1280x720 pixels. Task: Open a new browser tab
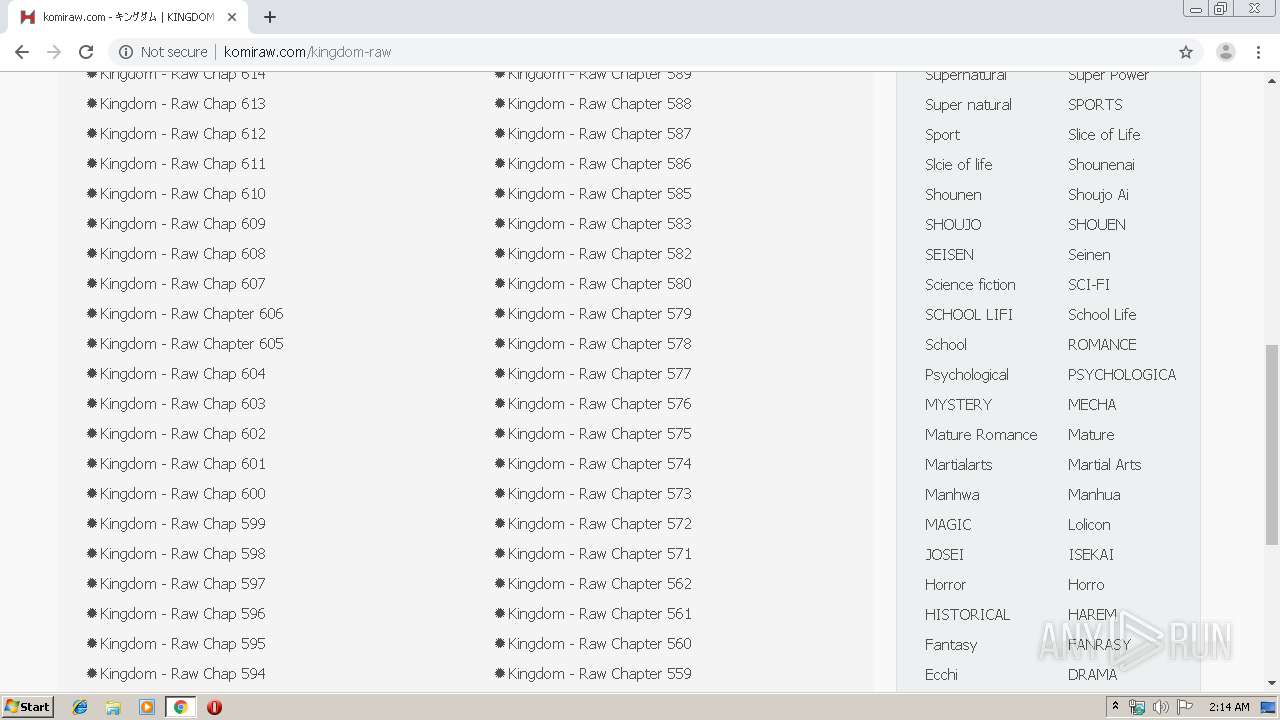pyautogui.click(x=270, y=17)
